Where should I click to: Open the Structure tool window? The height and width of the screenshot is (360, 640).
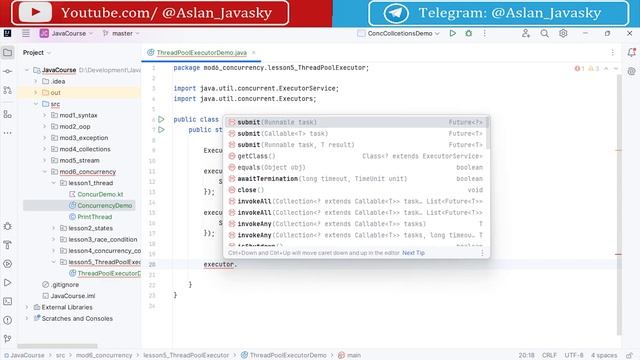(7, 114)
